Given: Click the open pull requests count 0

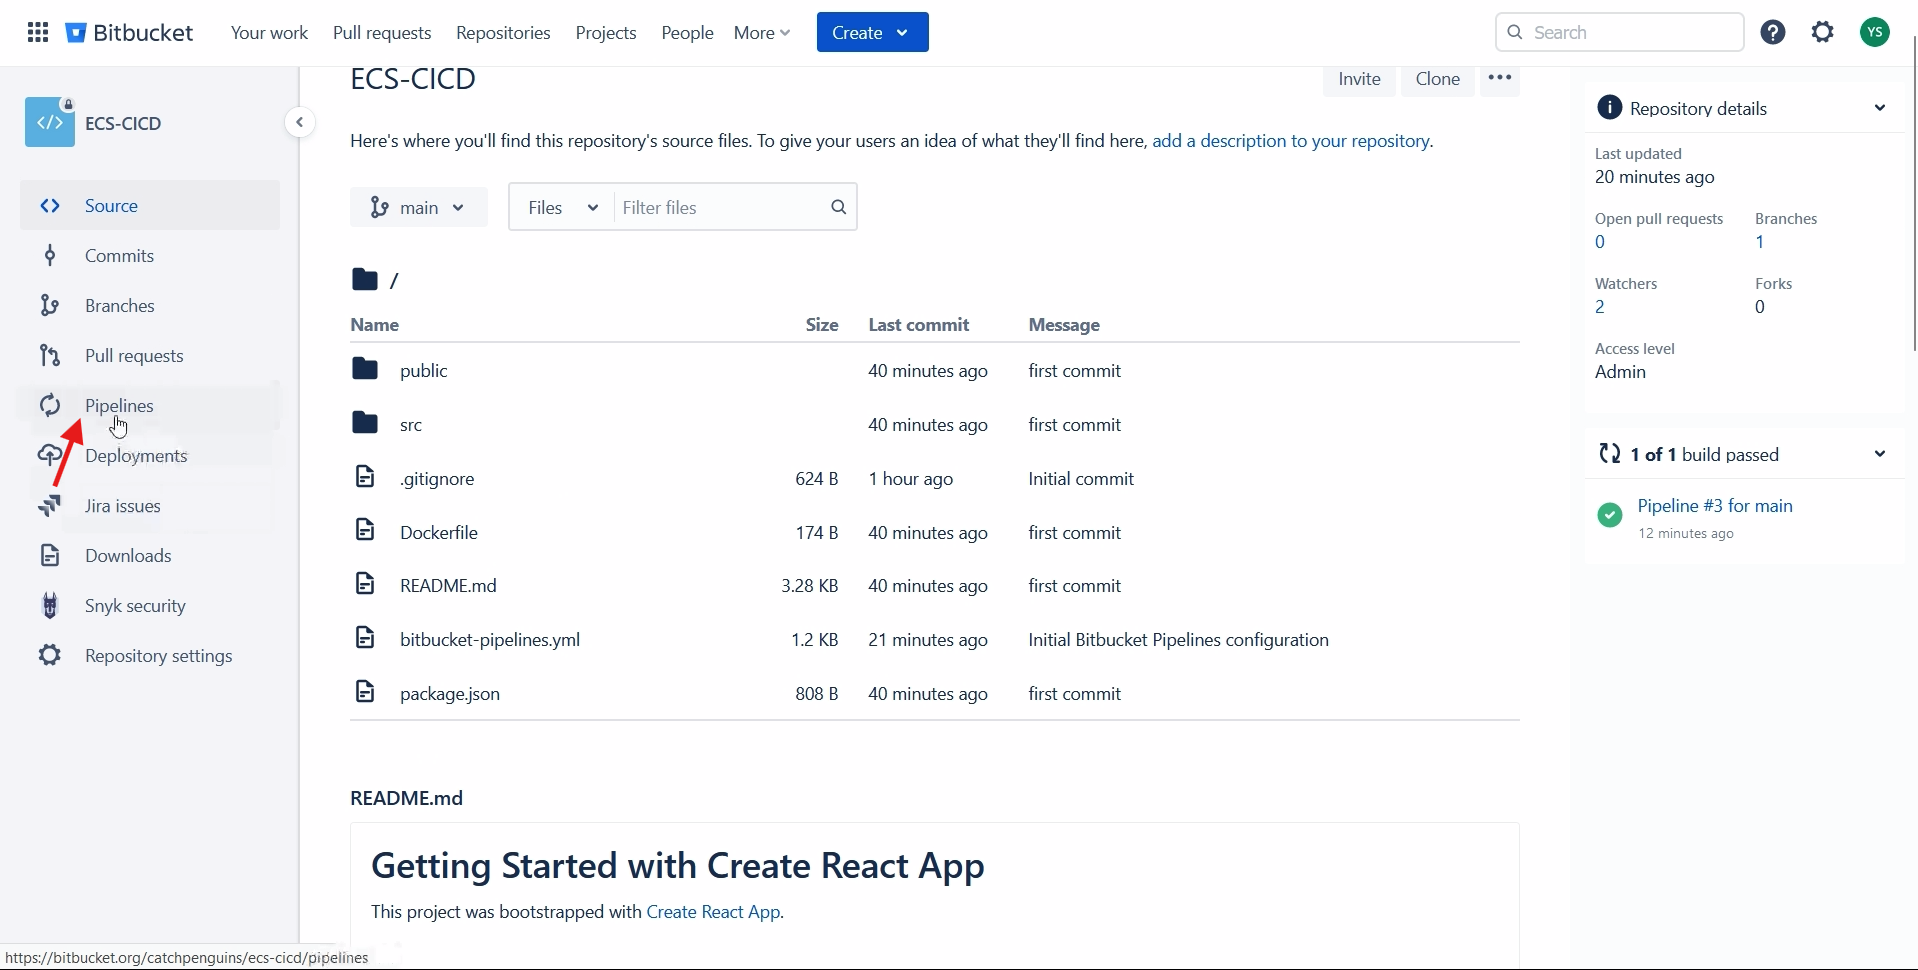Looking at the screenshot, I should click(1600, 242).
